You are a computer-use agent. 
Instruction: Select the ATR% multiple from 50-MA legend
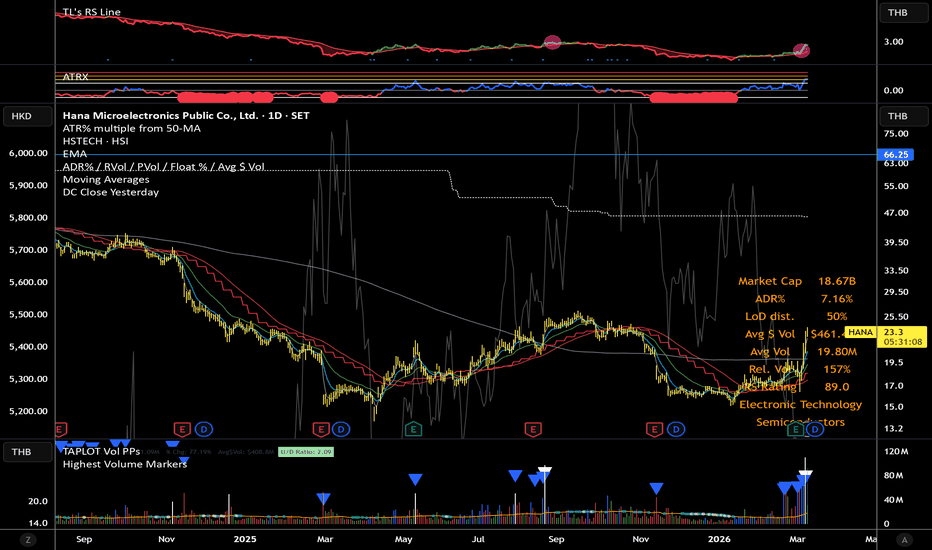pos(132,128)
